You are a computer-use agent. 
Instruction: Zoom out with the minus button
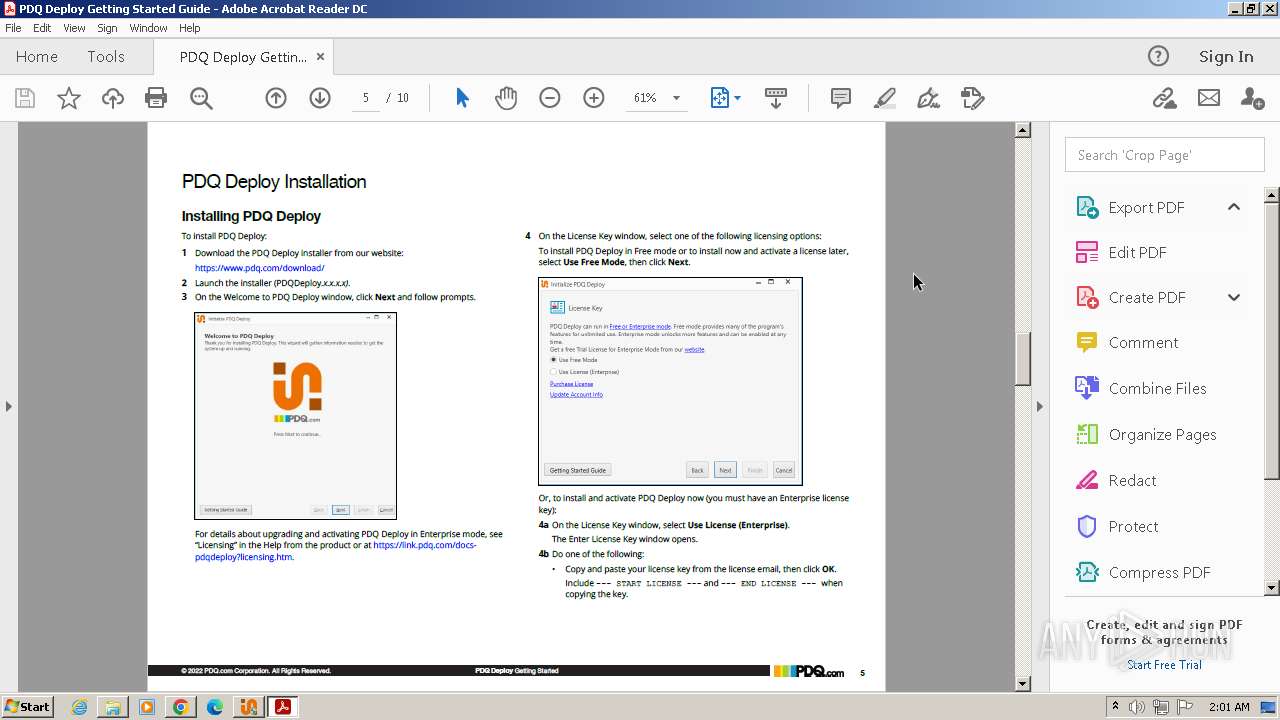click(x=550, y=98)
